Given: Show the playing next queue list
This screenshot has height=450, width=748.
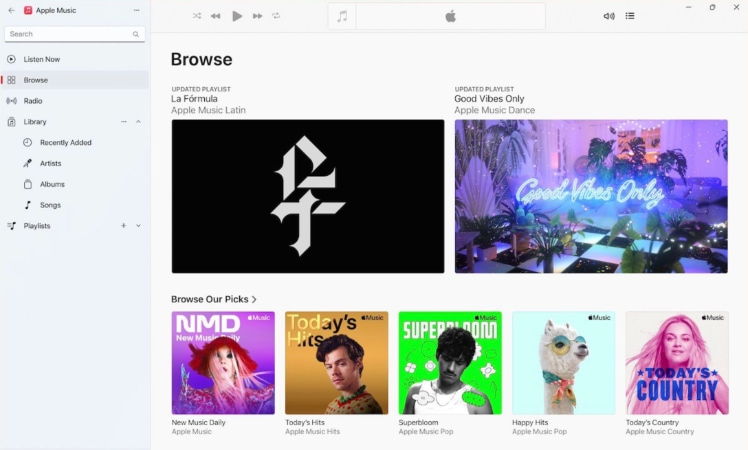Looking at the screenshot, I should tap(630, 16).
